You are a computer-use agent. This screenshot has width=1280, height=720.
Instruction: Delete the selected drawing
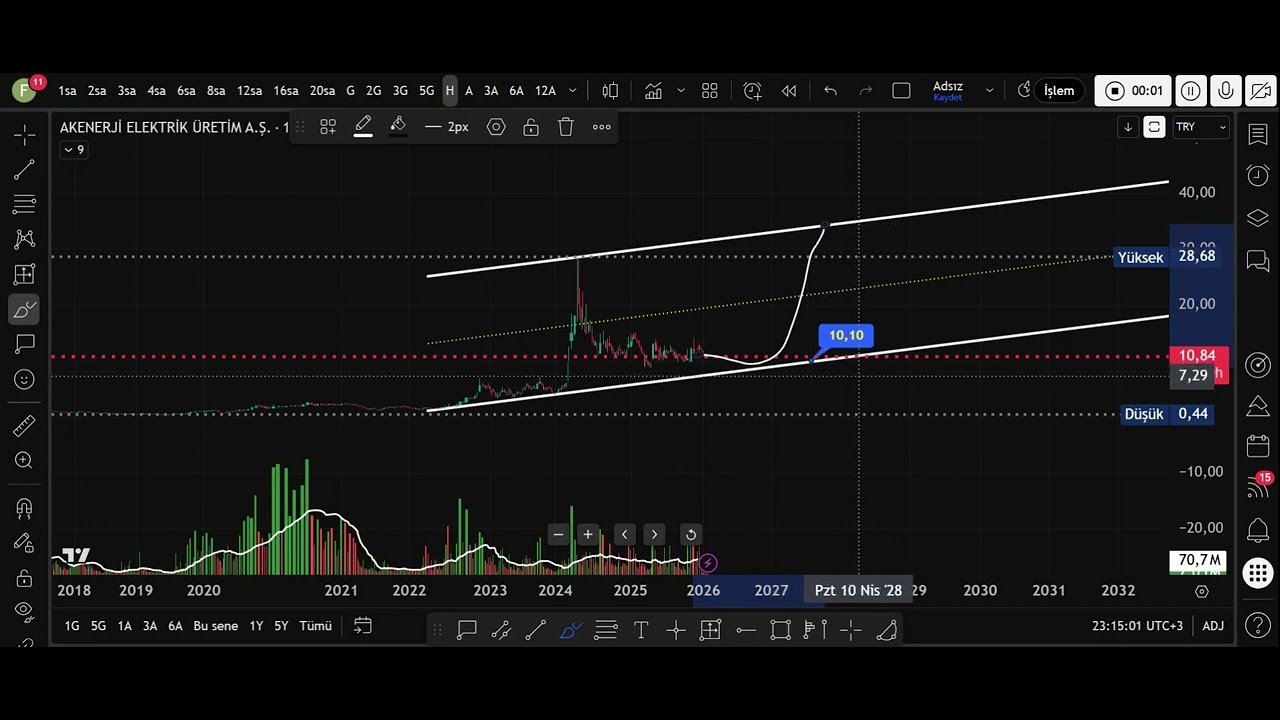(x=566, y=127)
